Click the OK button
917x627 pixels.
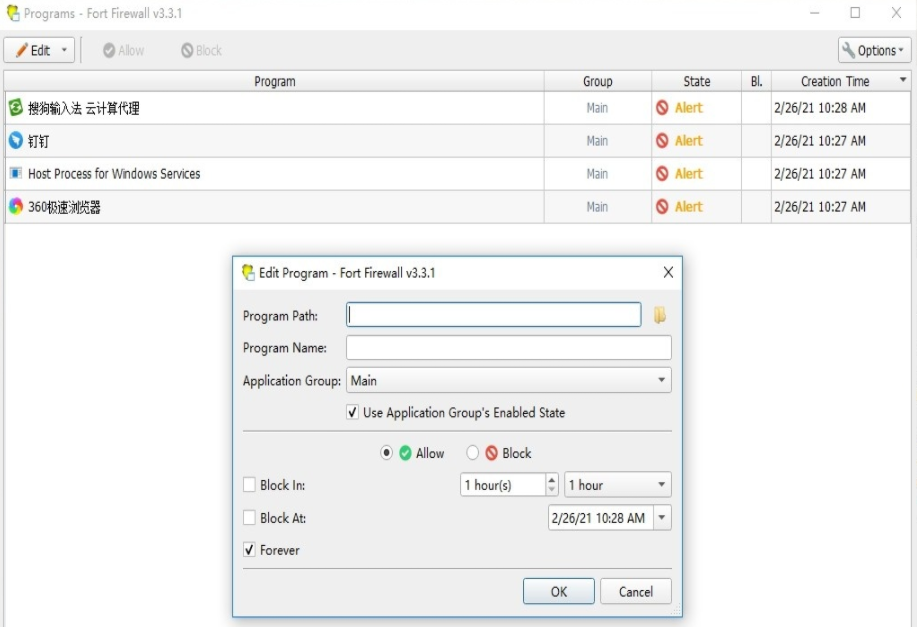tap(559, 591)
